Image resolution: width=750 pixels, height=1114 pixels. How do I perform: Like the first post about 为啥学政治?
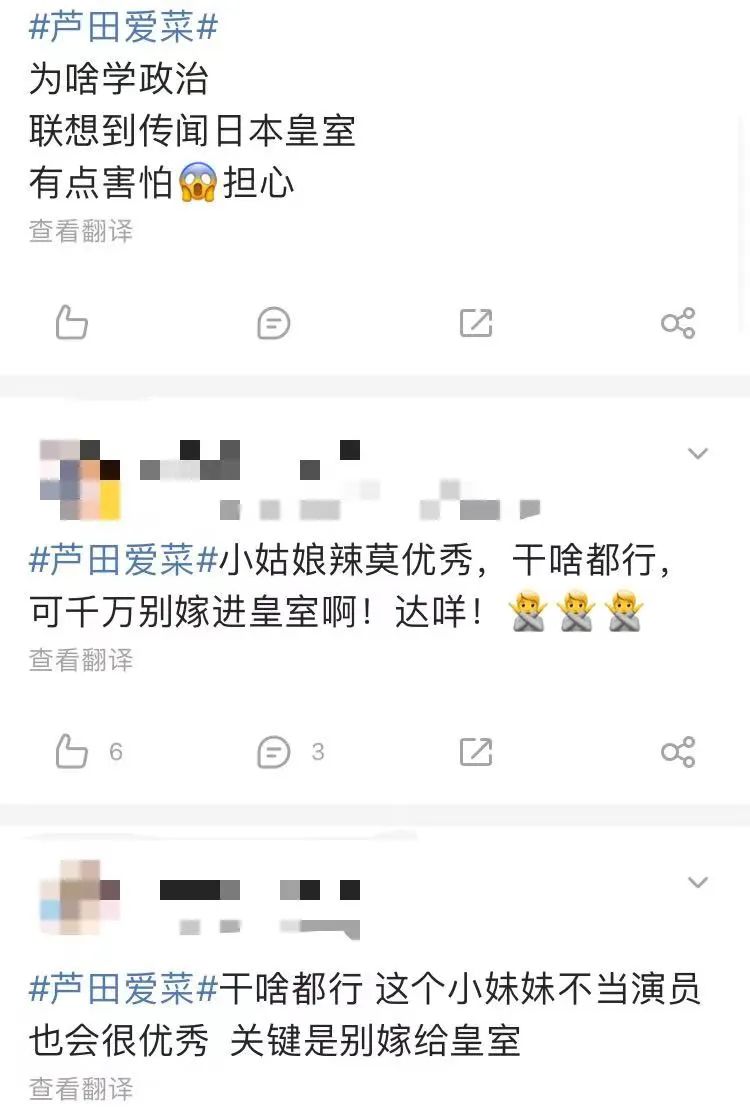(x=71, y=323)
